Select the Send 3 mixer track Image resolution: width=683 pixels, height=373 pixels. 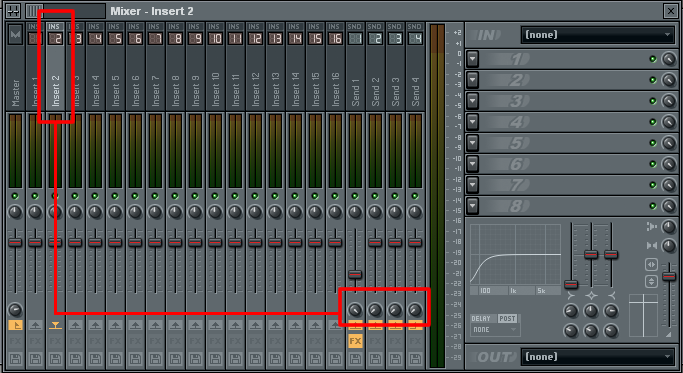click(395, 65)
